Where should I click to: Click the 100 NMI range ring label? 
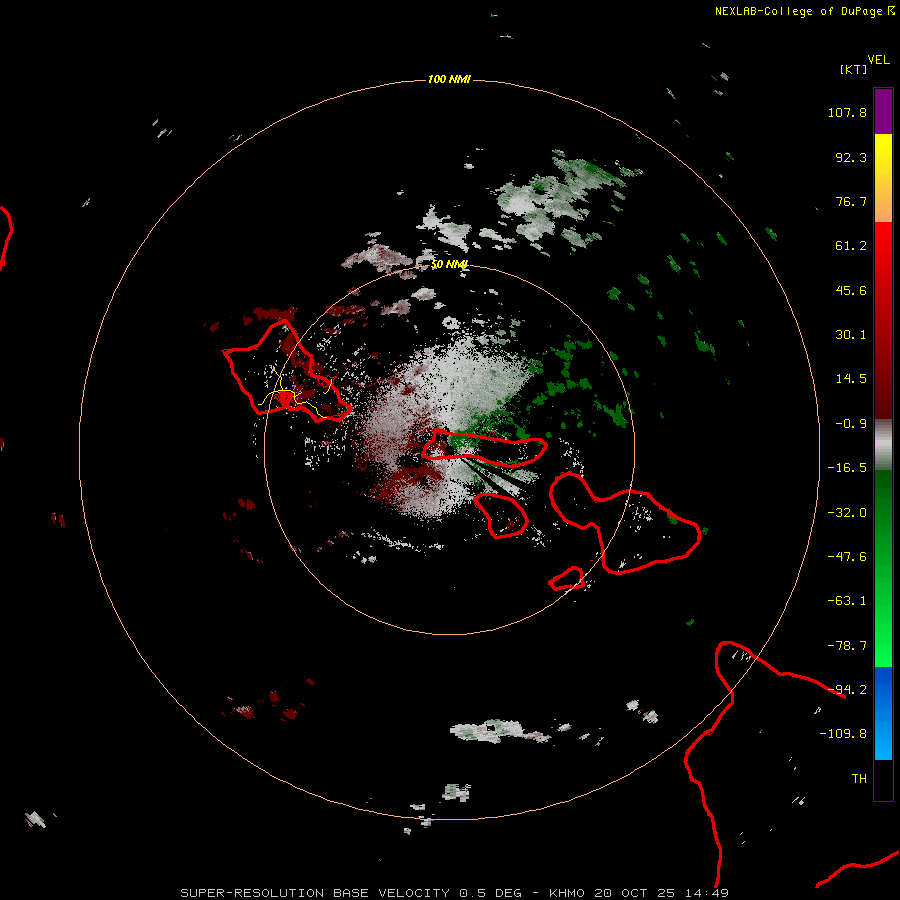(x=449, y=79)
